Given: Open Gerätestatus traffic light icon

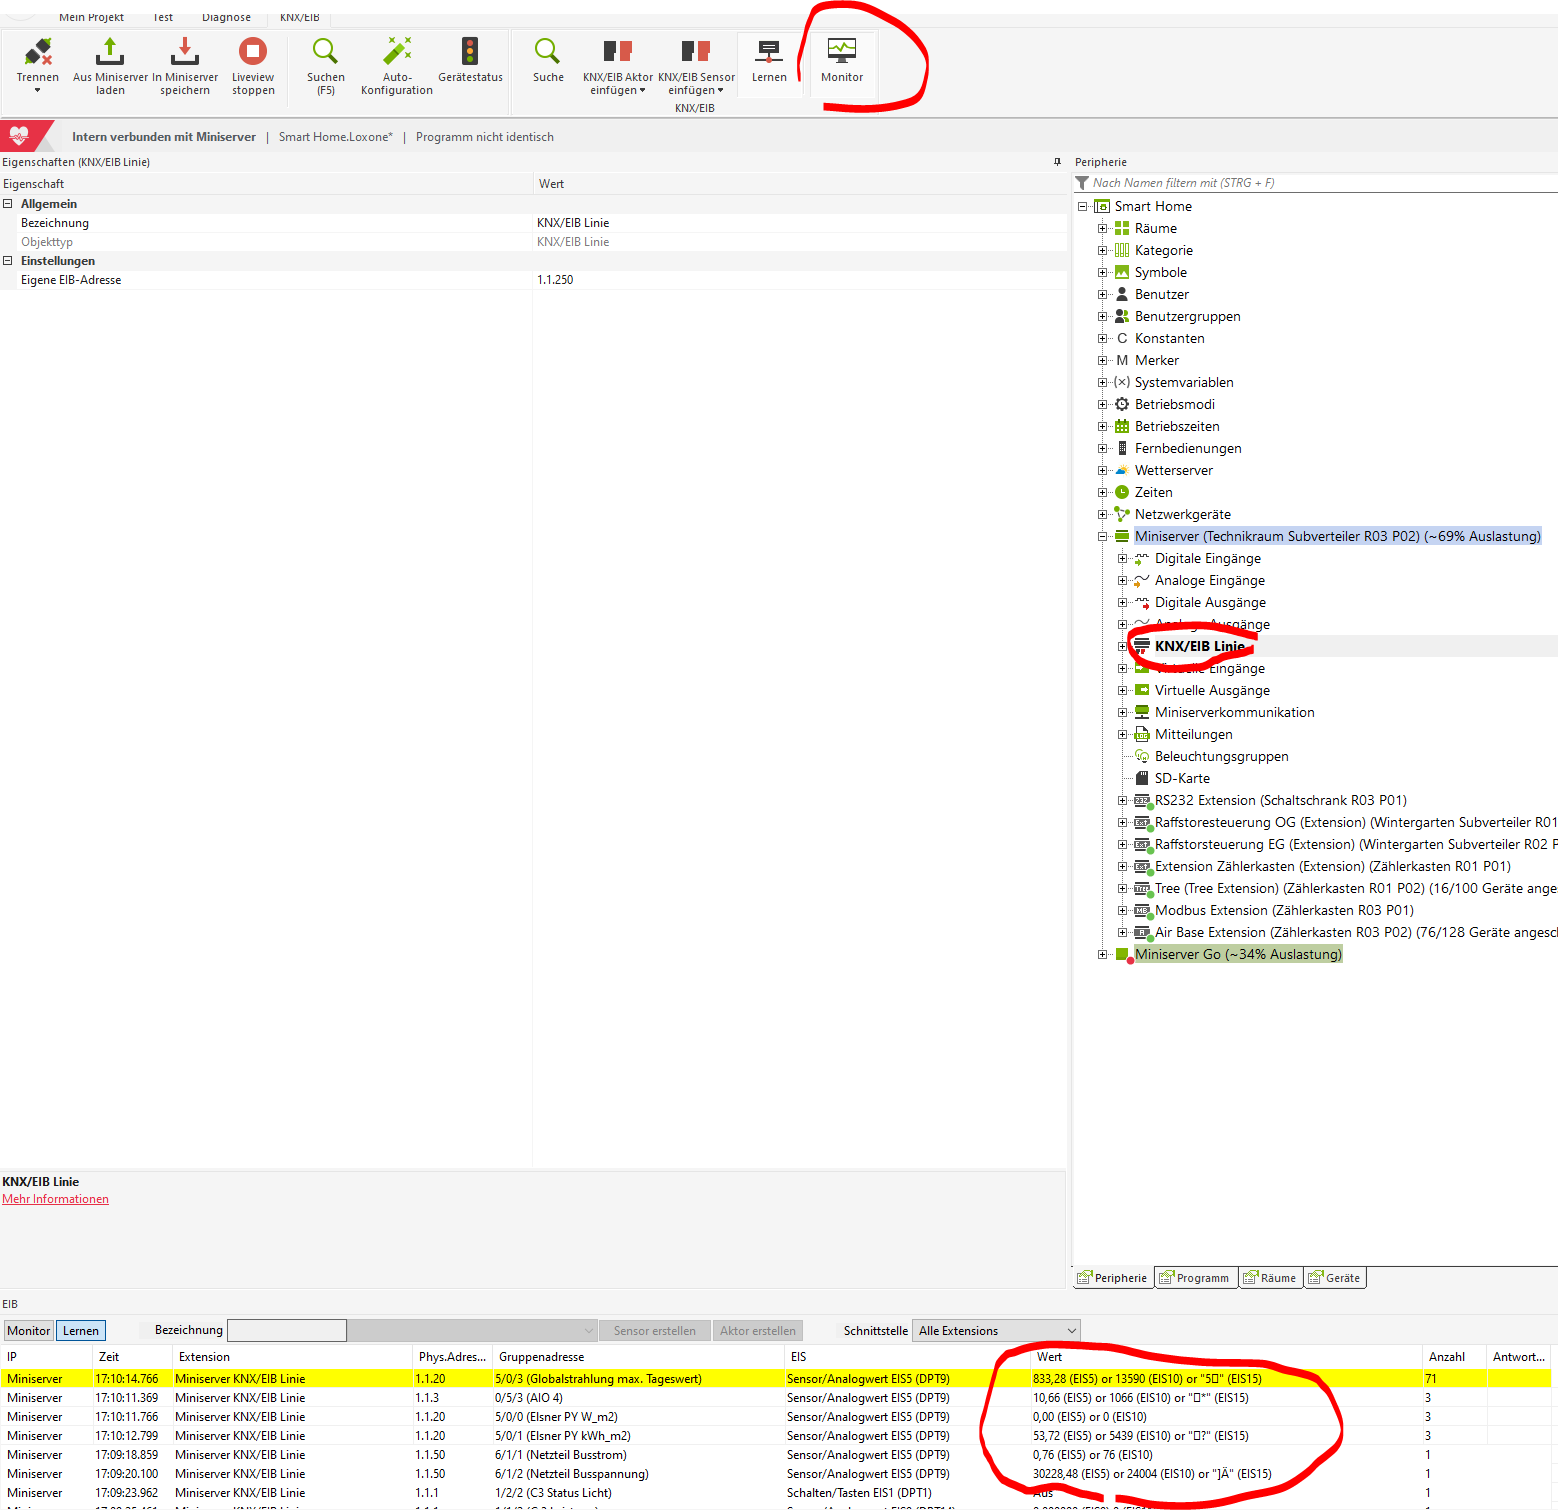Looking at the screenshot, I should pos(470,51).
